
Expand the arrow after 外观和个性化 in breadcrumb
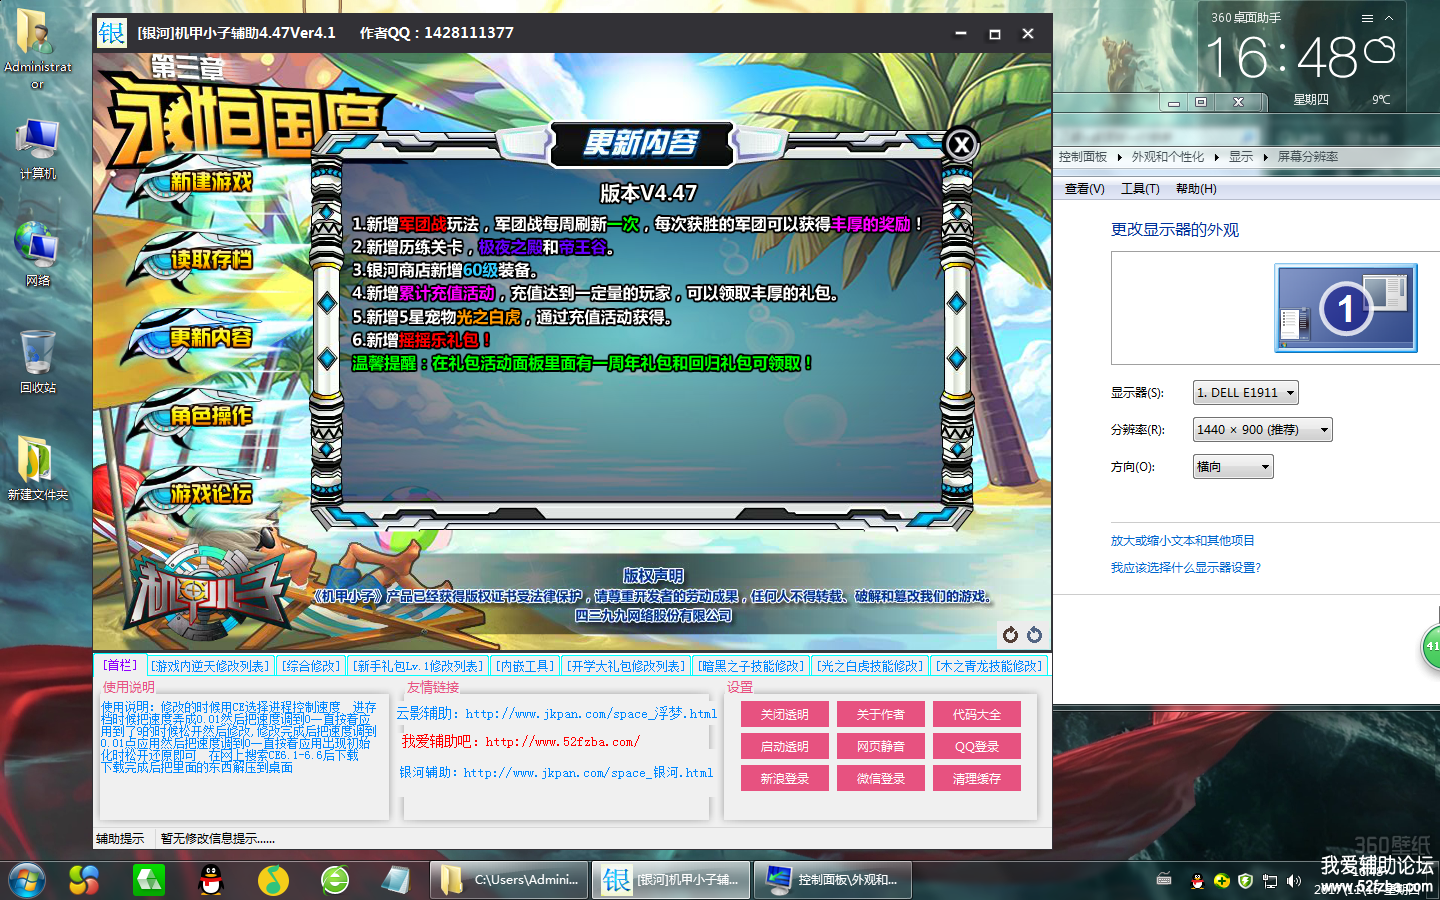[1217, 157]
